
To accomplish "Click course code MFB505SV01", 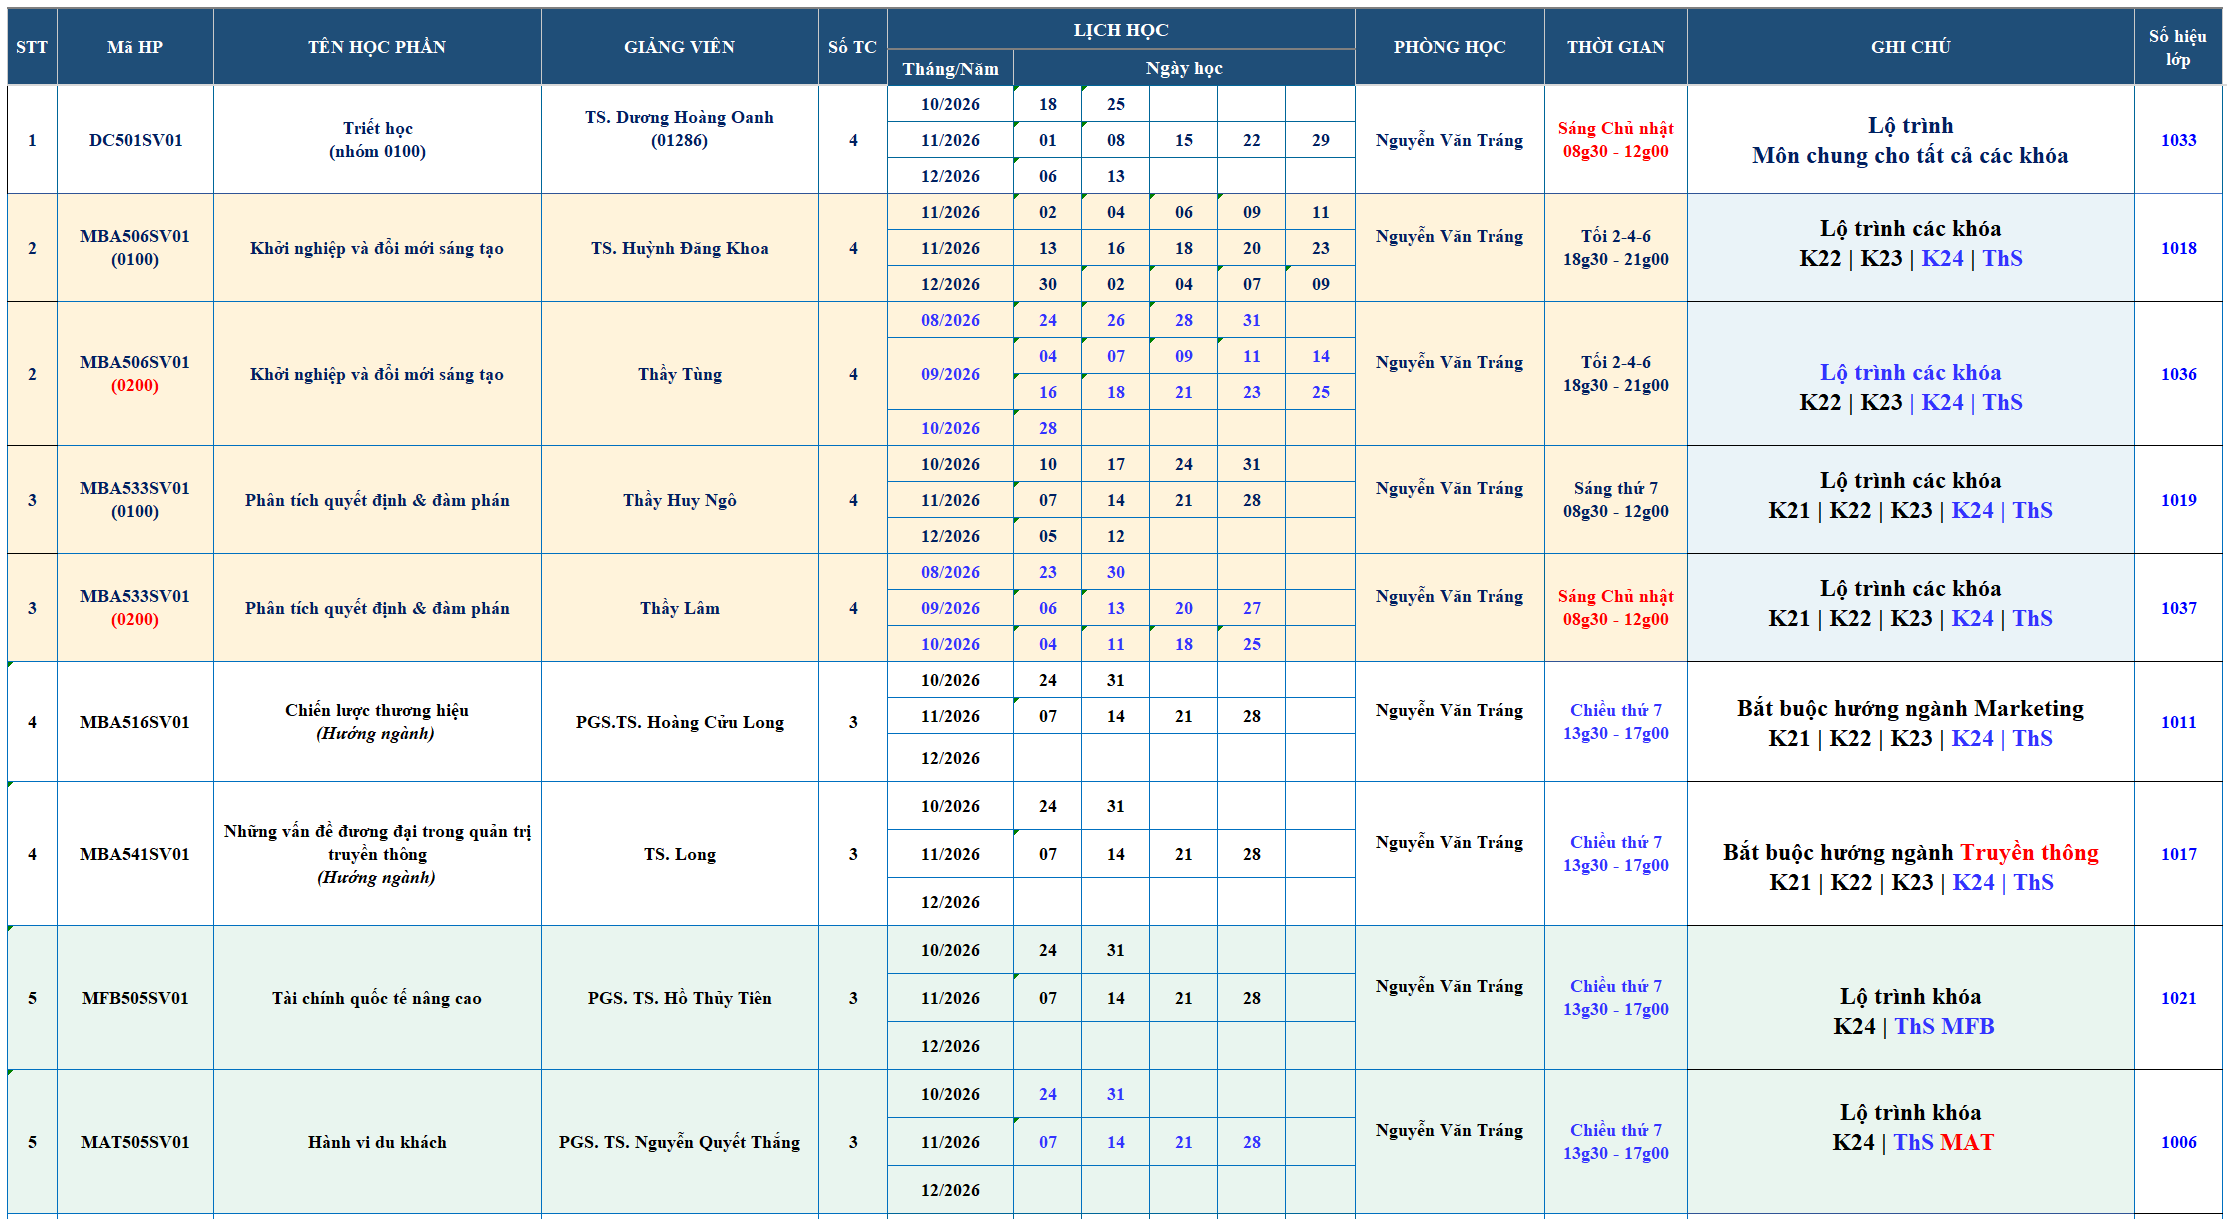I will [x=135, y=998].
